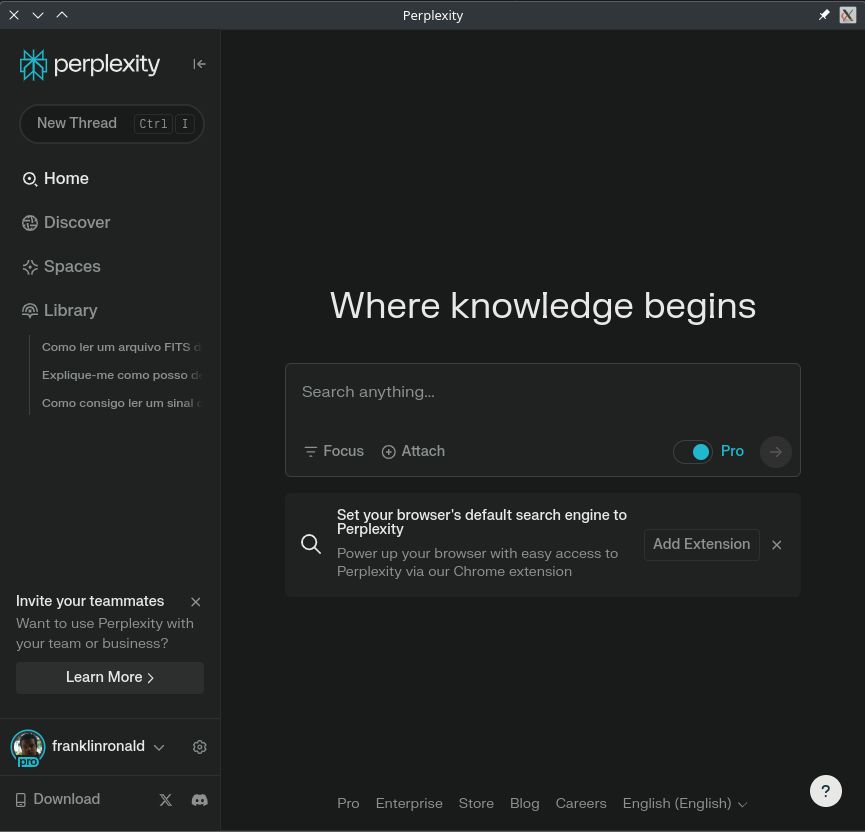Click the Add Extension button
The height and width of the screenshot is (832, 865).
(x=701, y=544)
